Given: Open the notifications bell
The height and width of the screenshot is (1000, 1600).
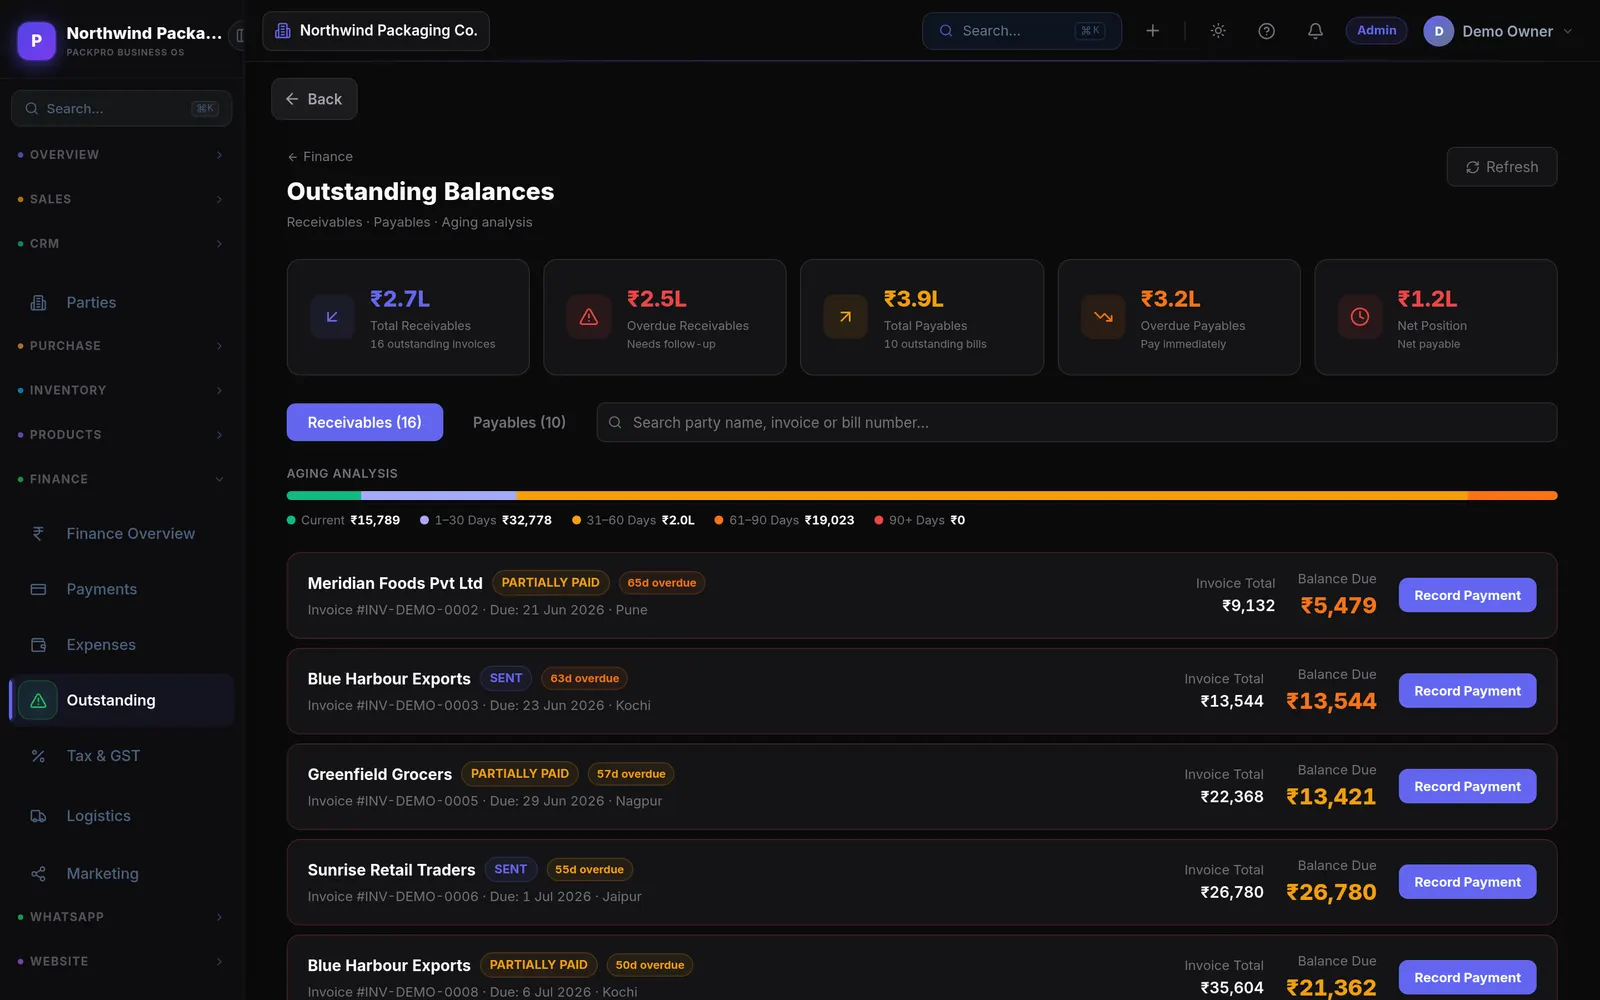Looking at the screenshot, I should click(1315, 31).
